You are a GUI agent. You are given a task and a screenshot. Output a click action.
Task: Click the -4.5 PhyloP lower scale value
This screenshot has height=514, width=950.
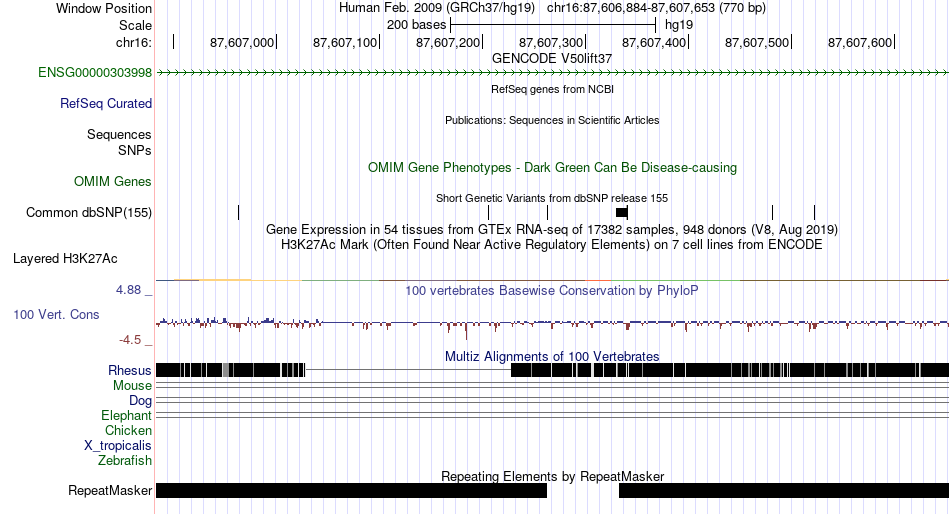(130, 340)
